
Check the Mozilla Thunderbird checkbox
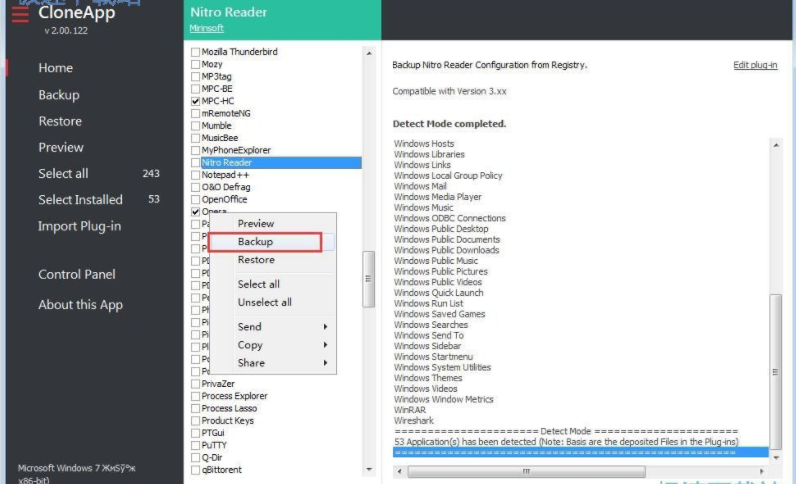pos(195,52)
